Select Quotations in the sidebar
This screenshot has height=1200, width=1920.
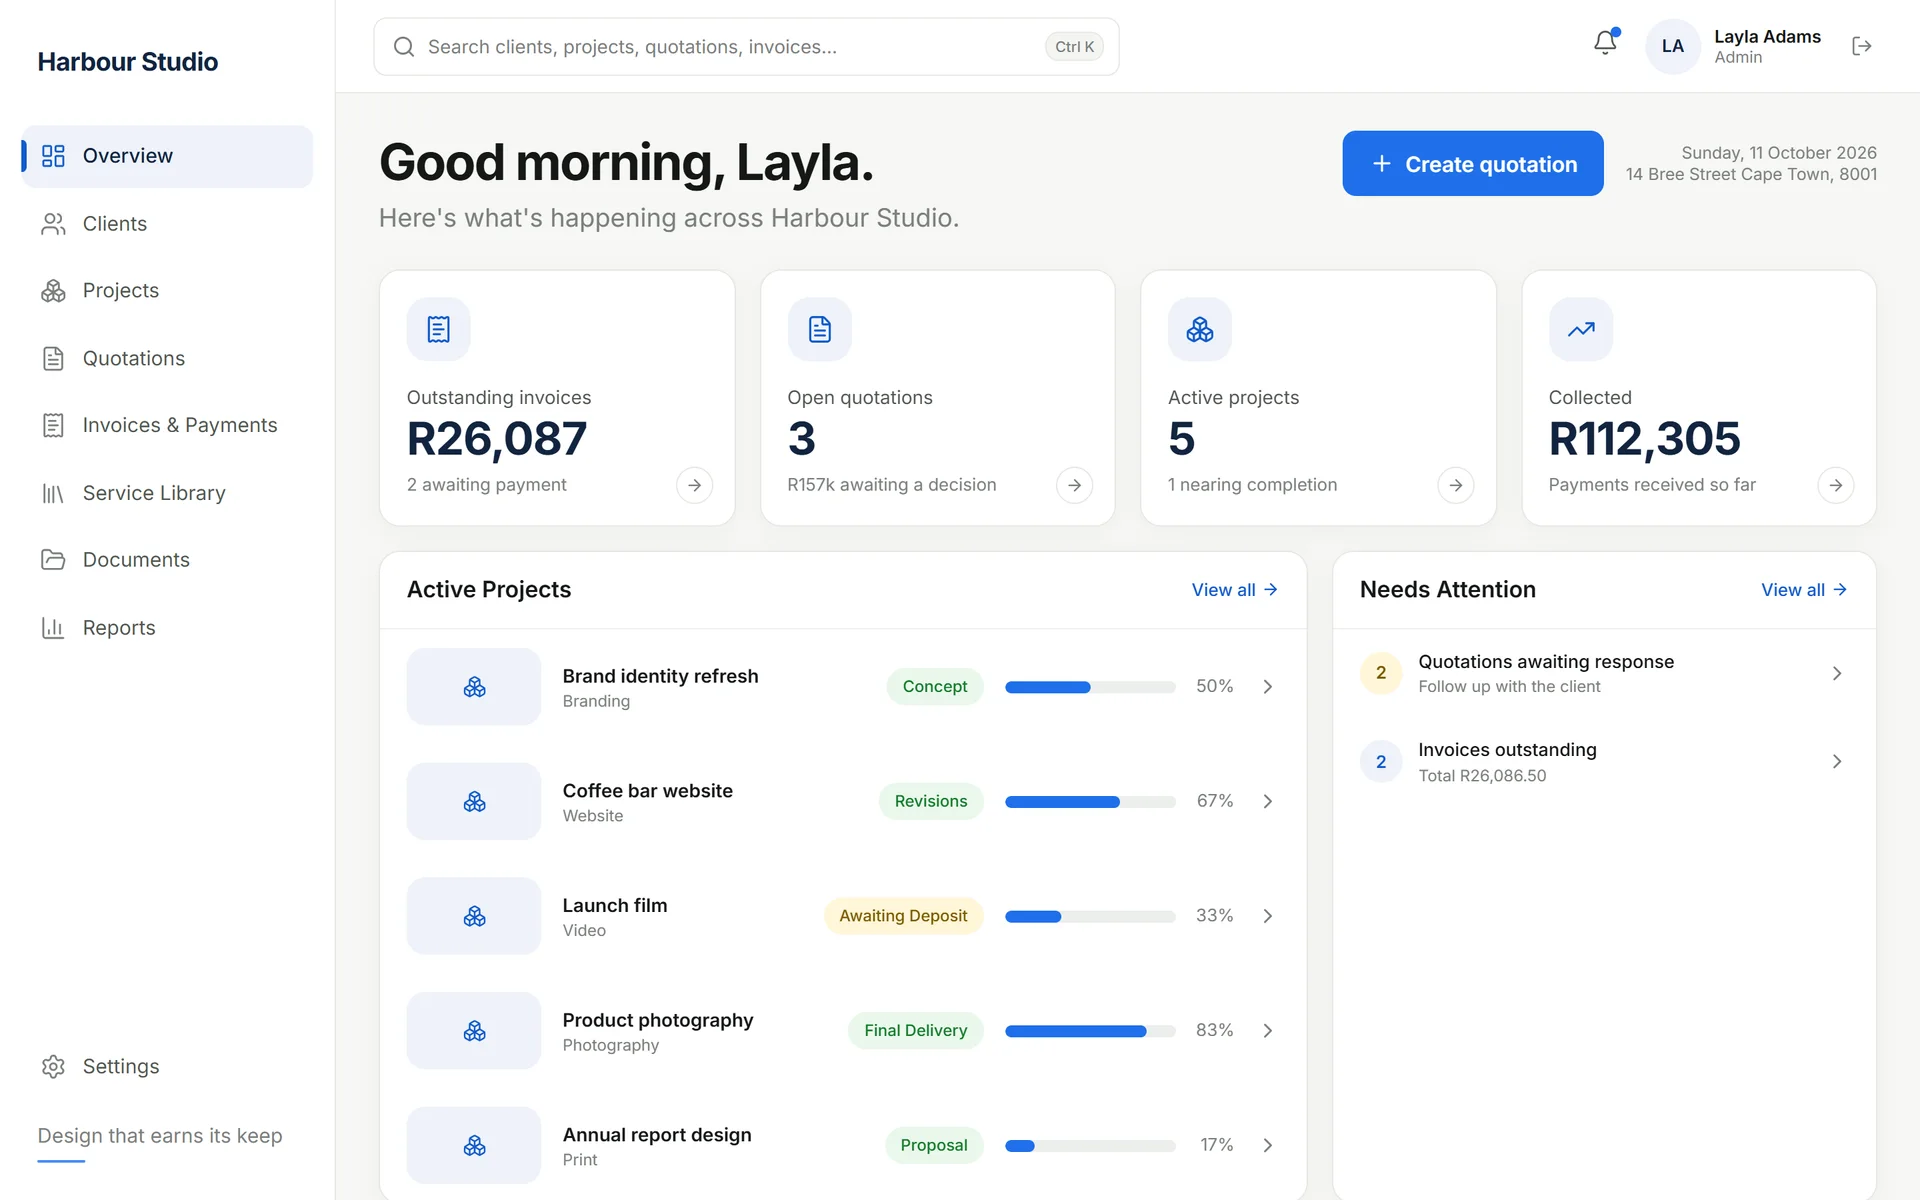pos(167,358)
